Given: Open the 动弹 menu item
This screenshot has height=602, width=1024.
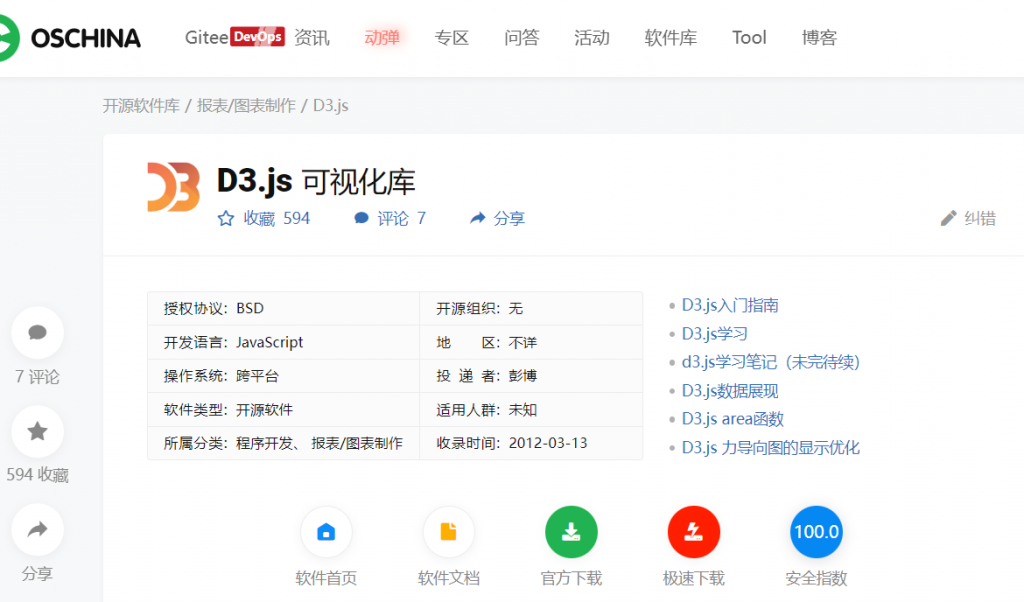Looking at the screenshot, I should [x=382, y=38].
